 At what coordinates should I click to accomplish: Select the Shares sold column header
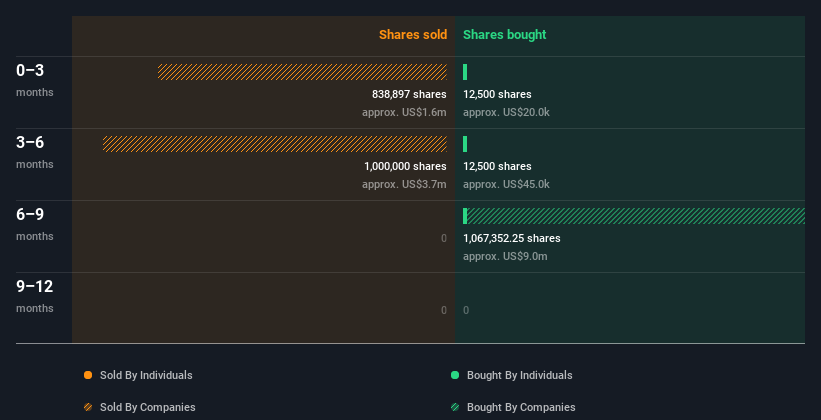[x=412, y=35]
